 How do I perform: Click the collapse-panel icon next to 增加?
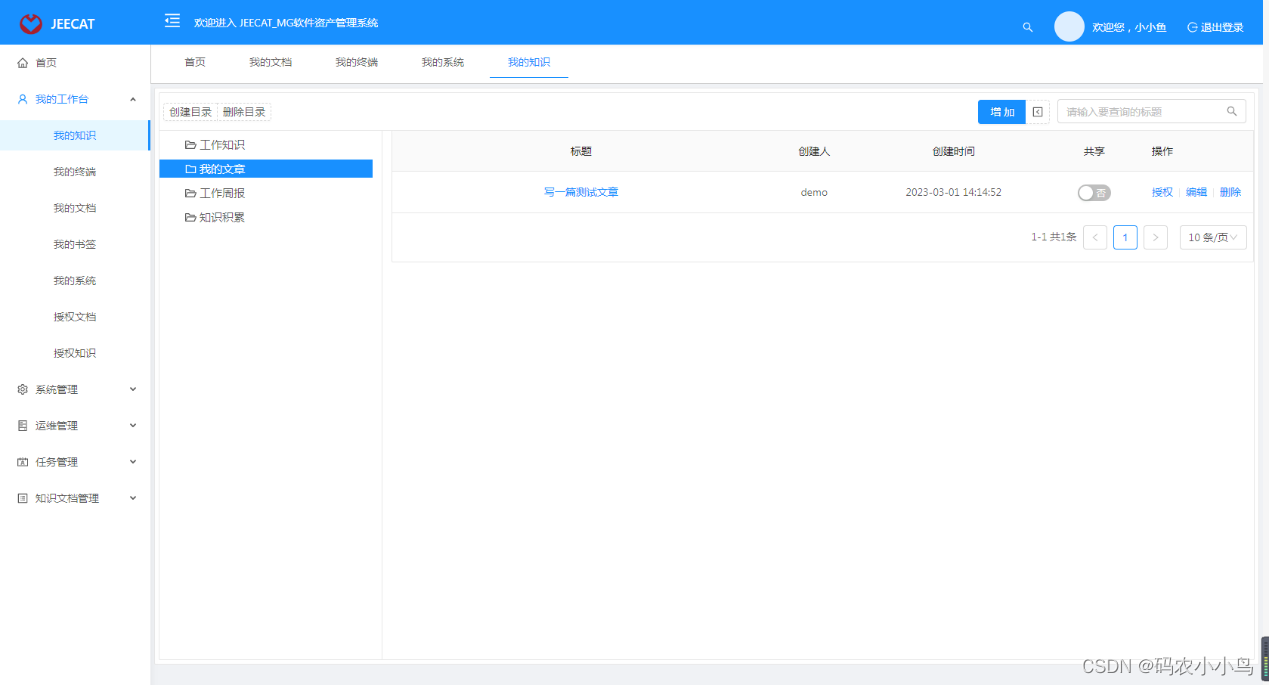1038,112
